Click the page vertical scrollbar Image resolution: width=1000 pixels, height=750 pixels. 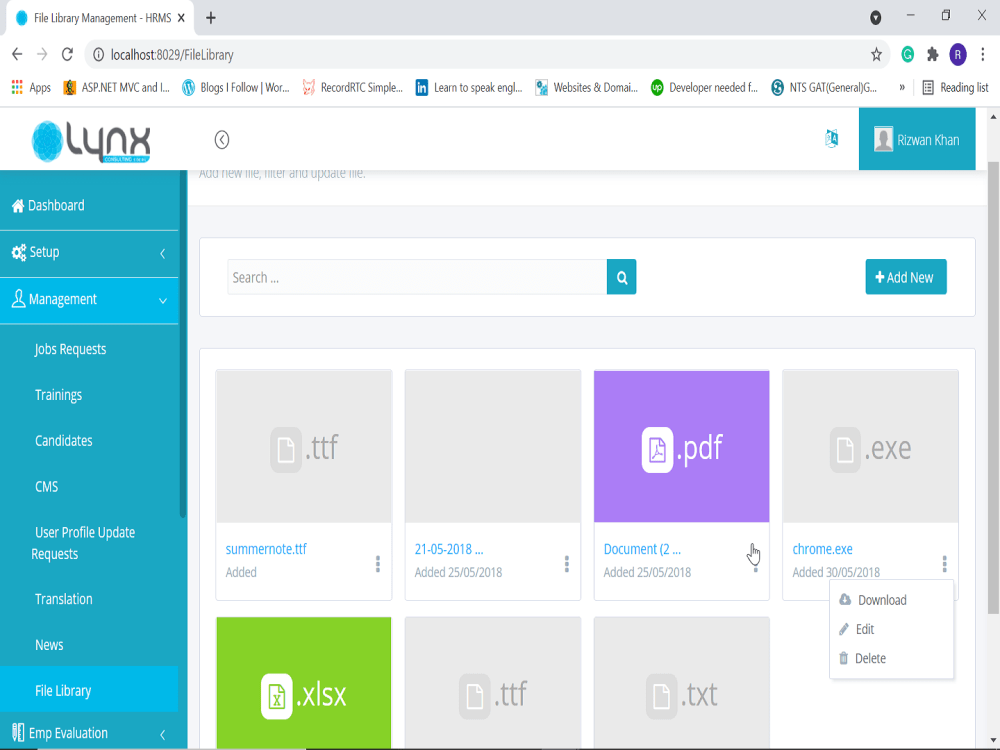tap(993, 389)
